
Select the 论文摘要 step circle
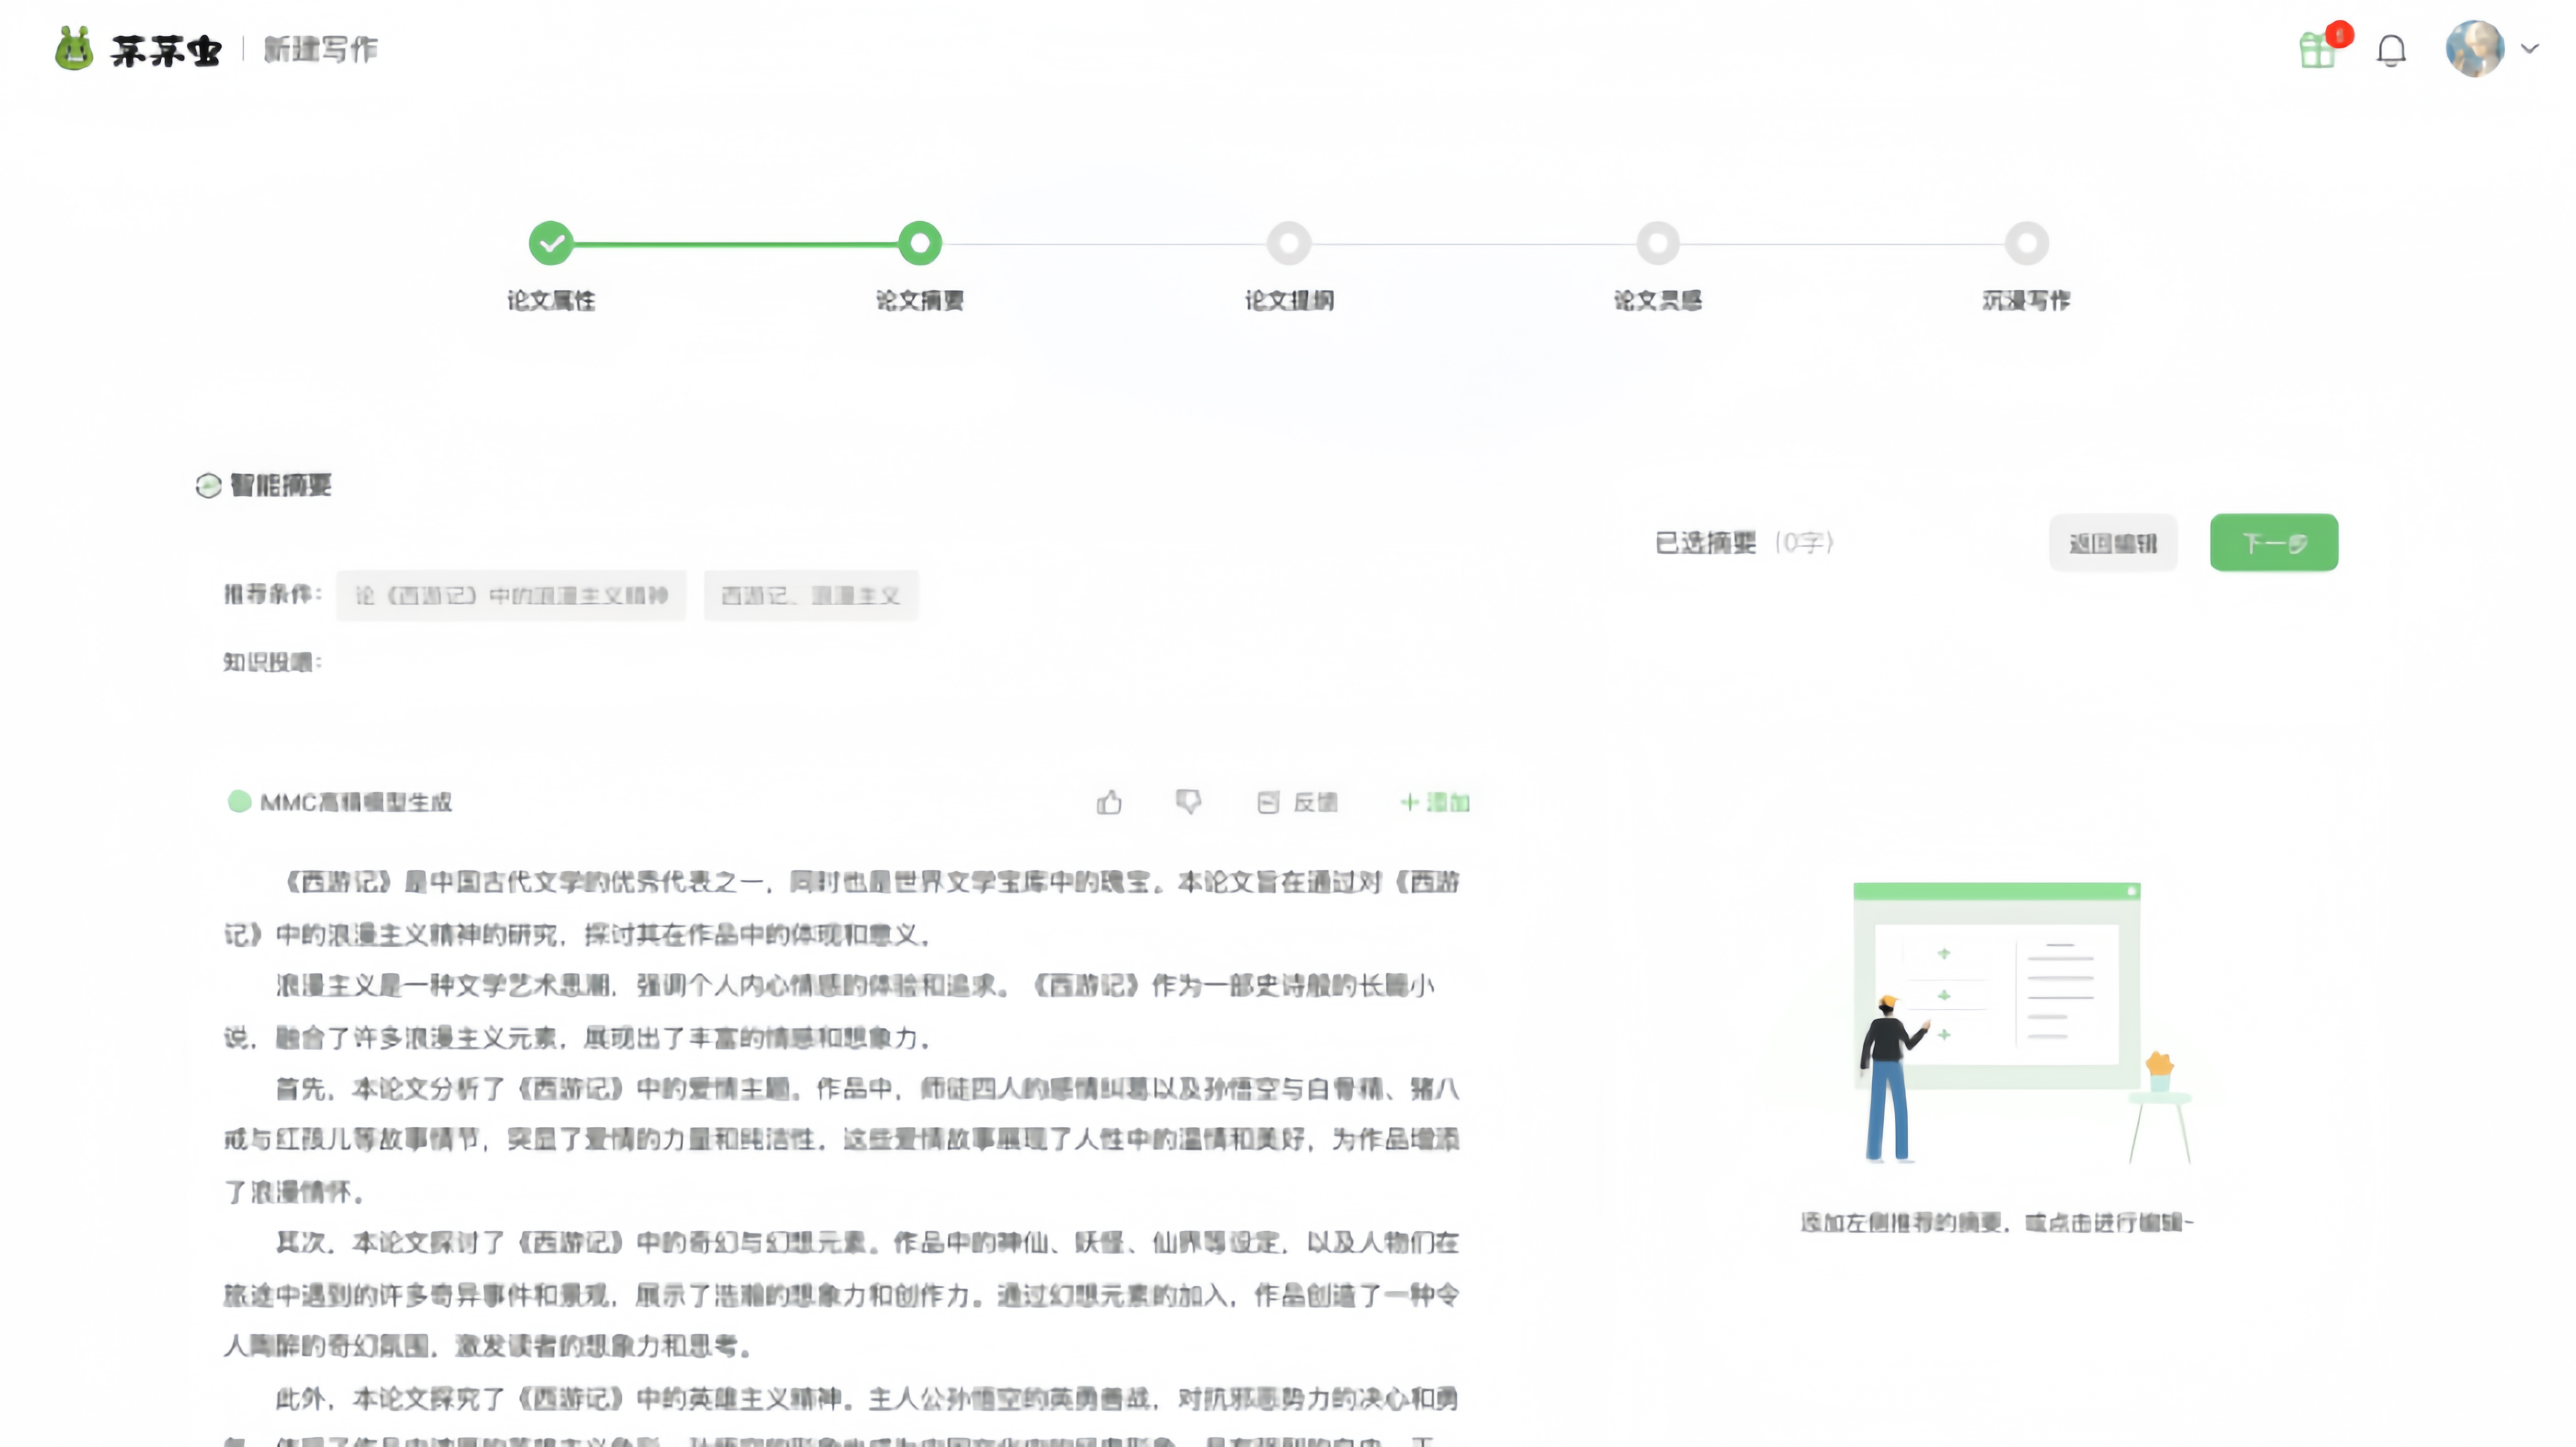point(920,243)
